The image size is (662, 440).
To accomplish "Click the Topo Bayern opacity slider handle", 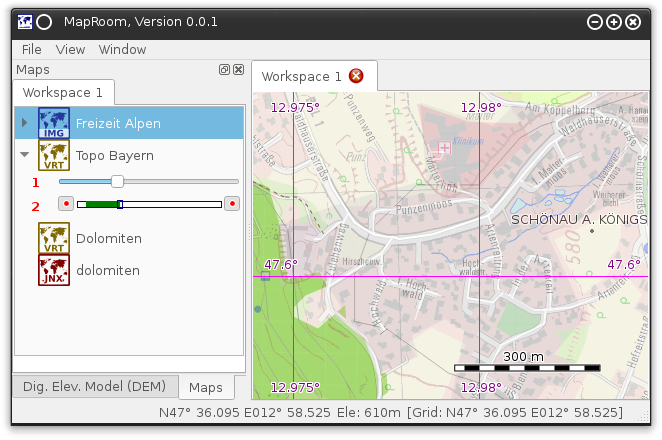I will pyautogui.click(x=117, y=181).
